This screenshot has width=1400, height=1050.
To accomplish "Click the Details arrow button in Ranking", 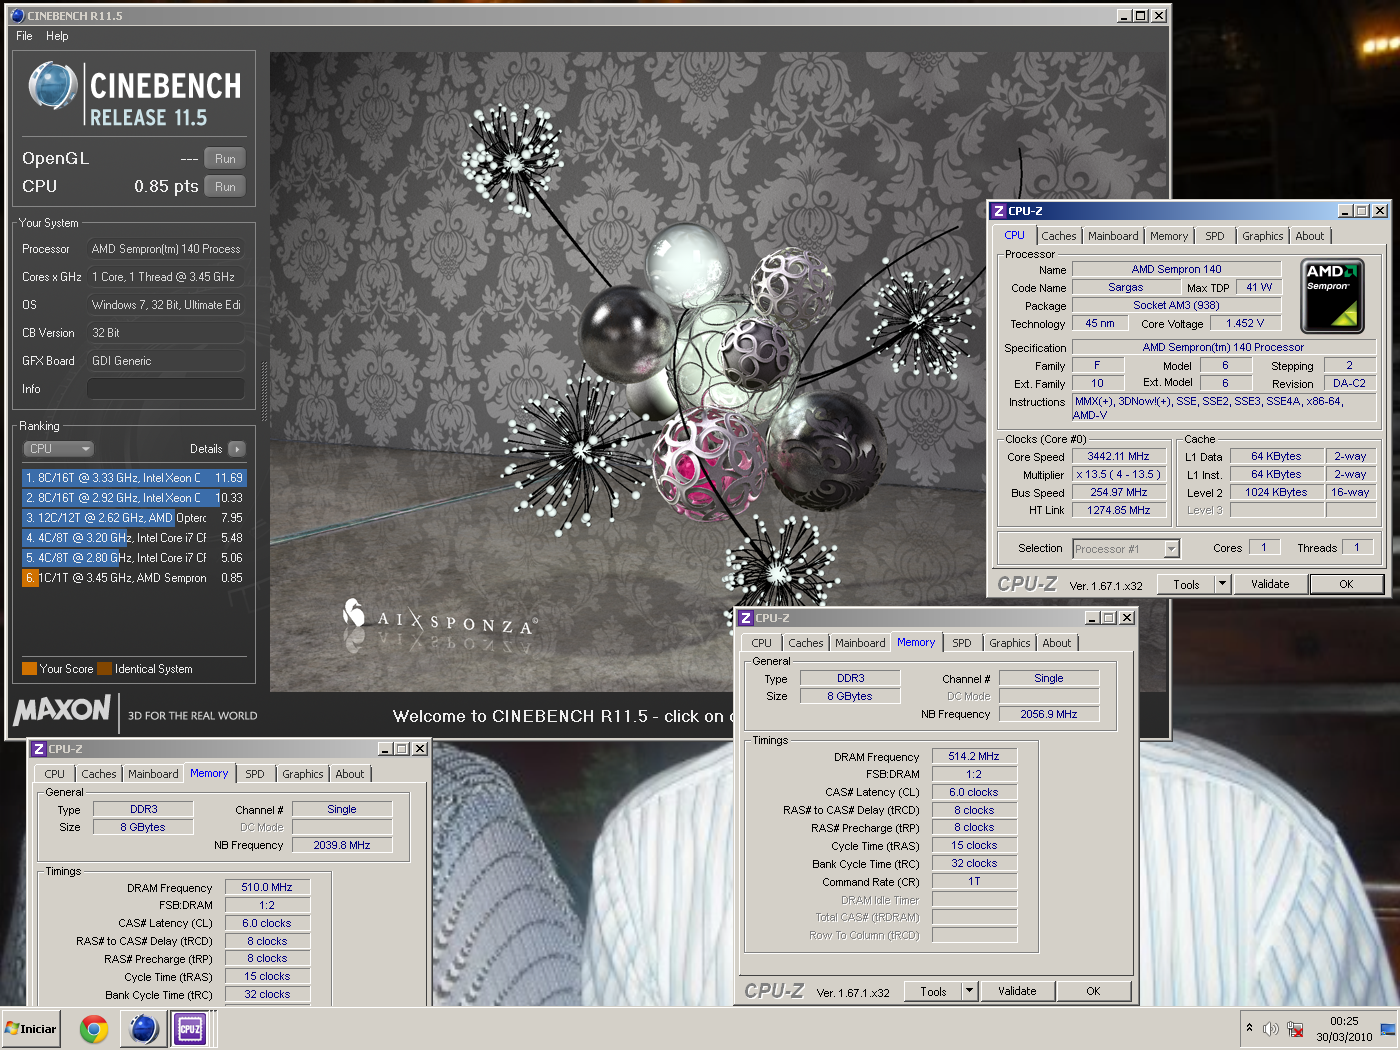I will 237,449.
